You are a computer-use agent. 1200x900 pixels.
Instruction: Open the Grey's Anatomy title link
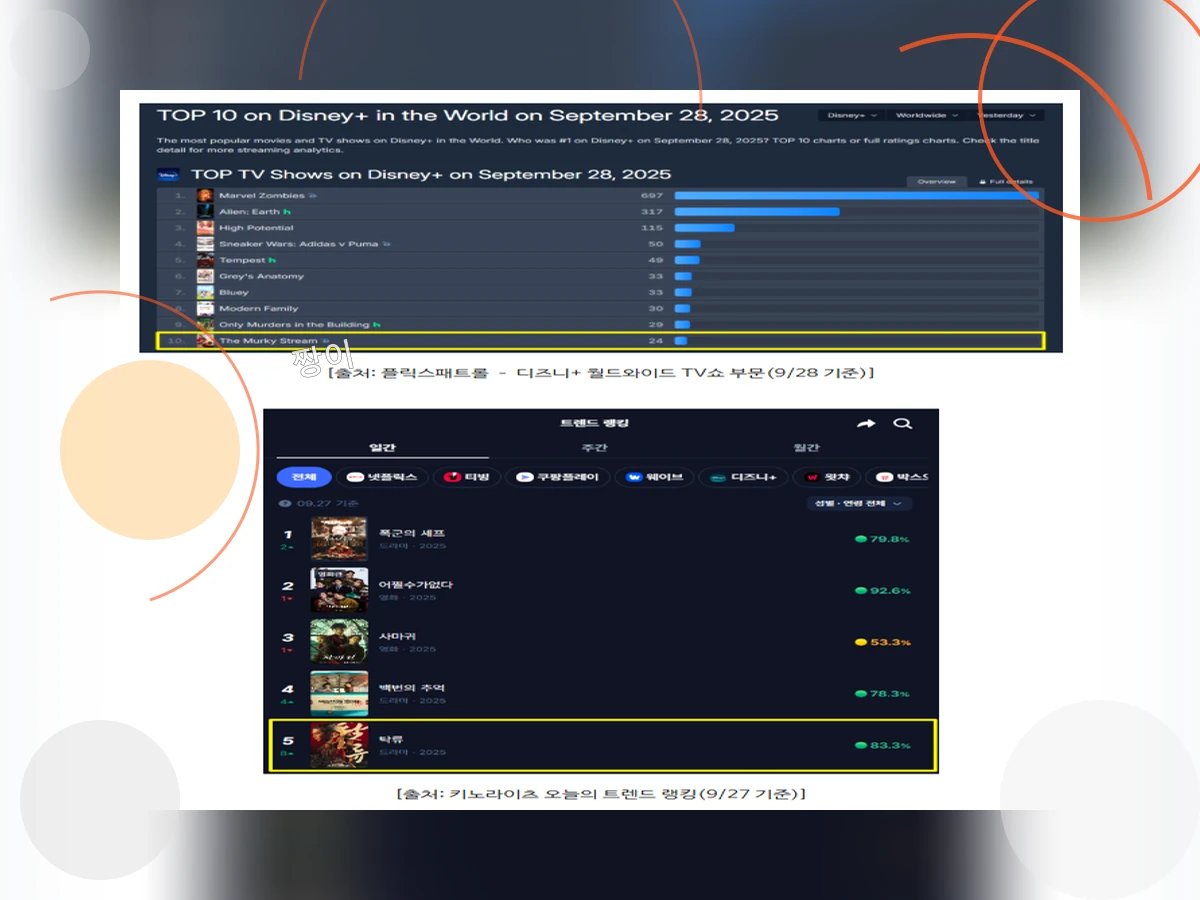pyautogui.click(x=261, y=276)
